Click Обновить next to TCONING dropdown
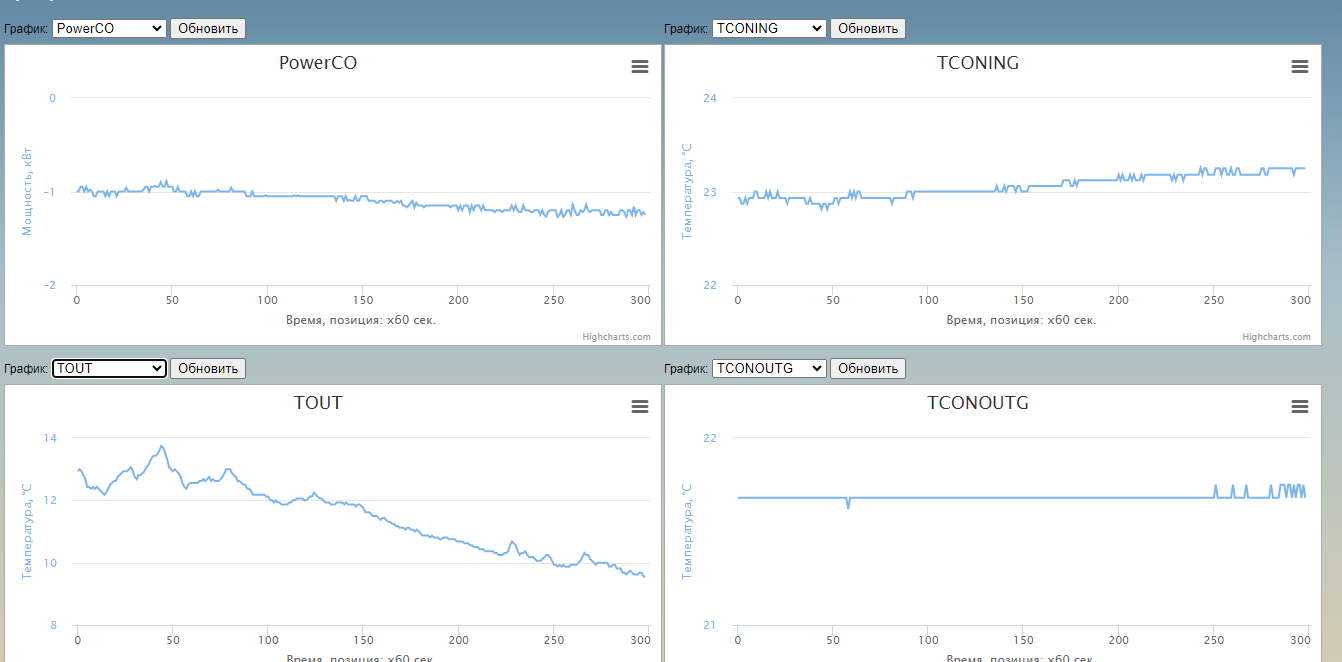The width and height of the screenshot is (1342, 662). 868,28
